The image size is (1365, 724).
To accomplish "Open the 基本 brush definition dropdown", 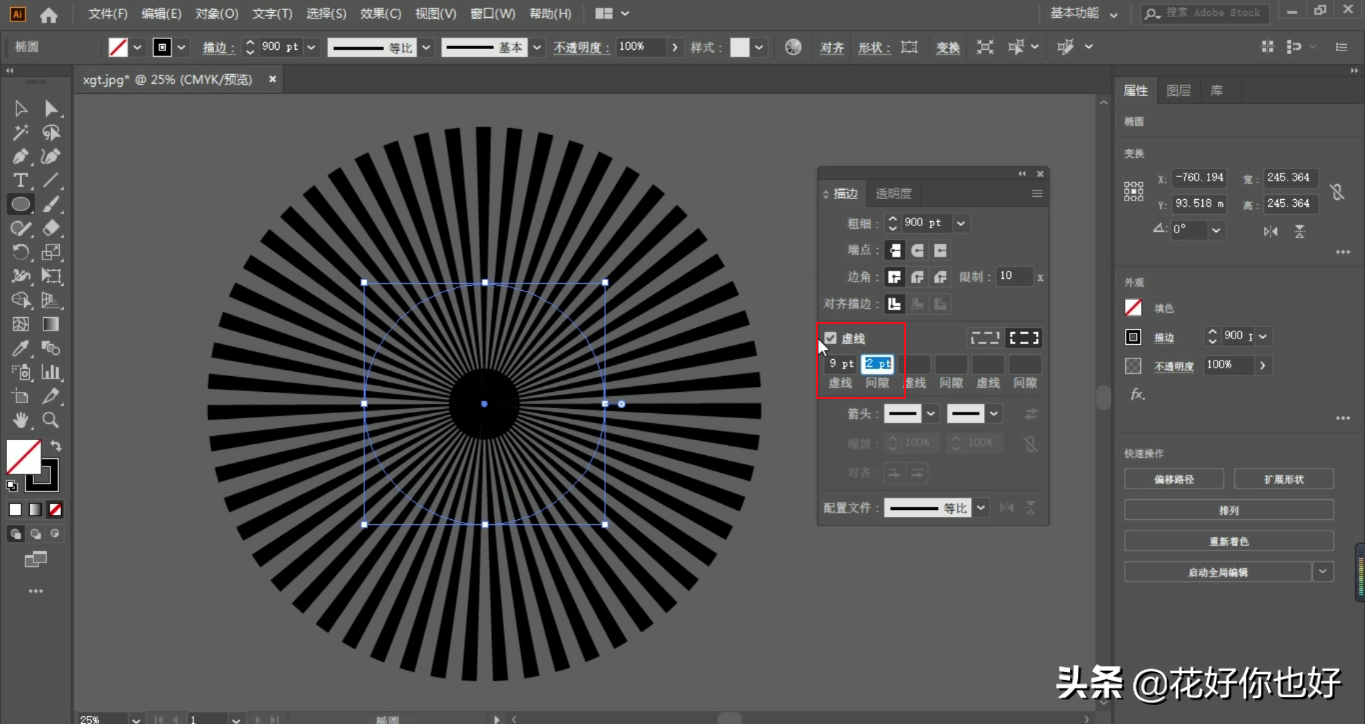I will point(537,47).
